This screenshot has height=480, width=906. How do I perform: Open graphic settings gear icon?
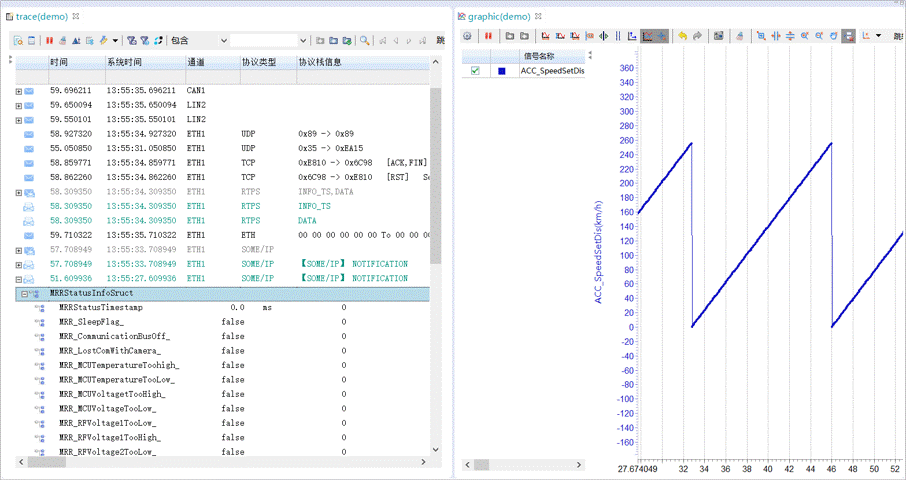tap(467, 36)
